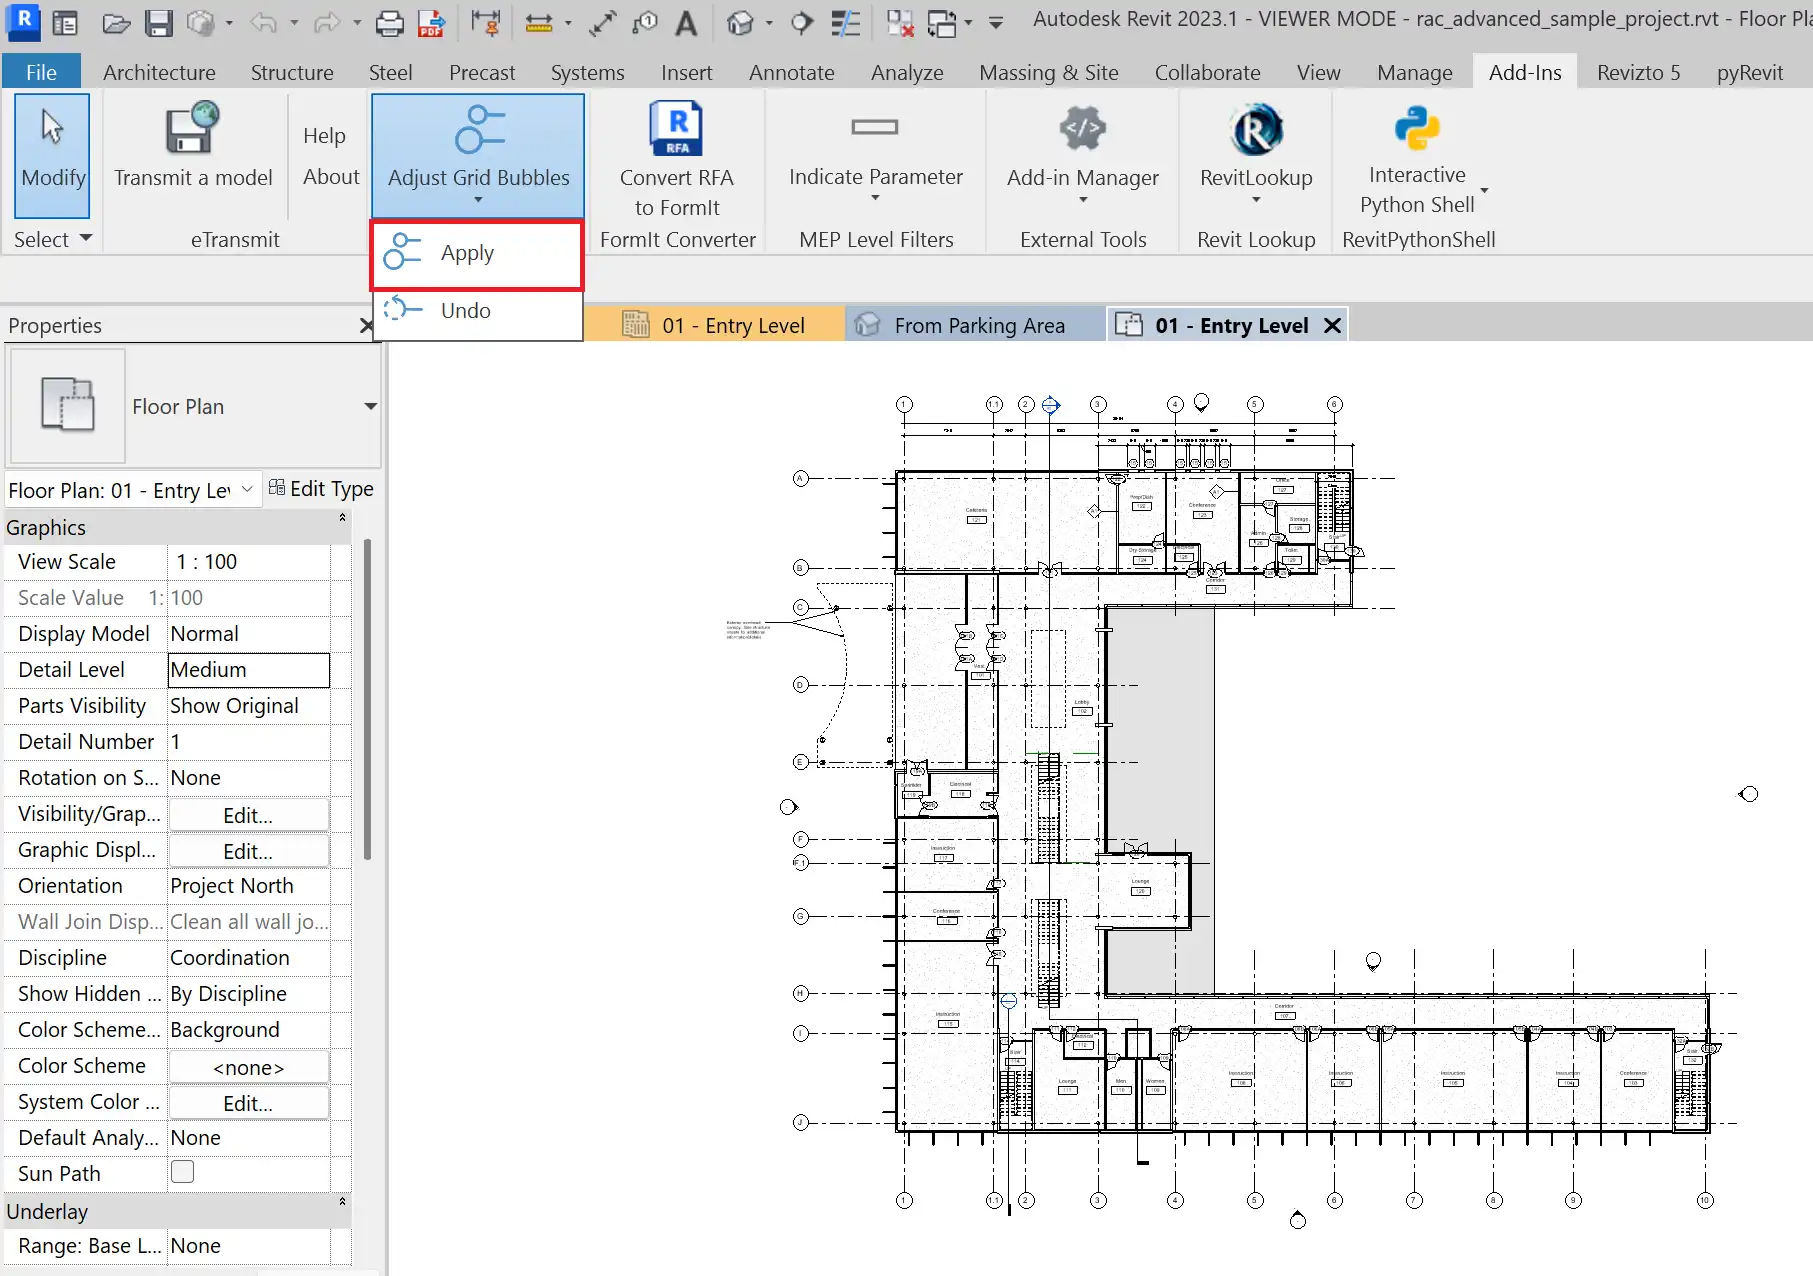The height and width of the screenshot is (1276, 1813).
Task: Click the Edit Type button
Action: click(x=321, y=488)
